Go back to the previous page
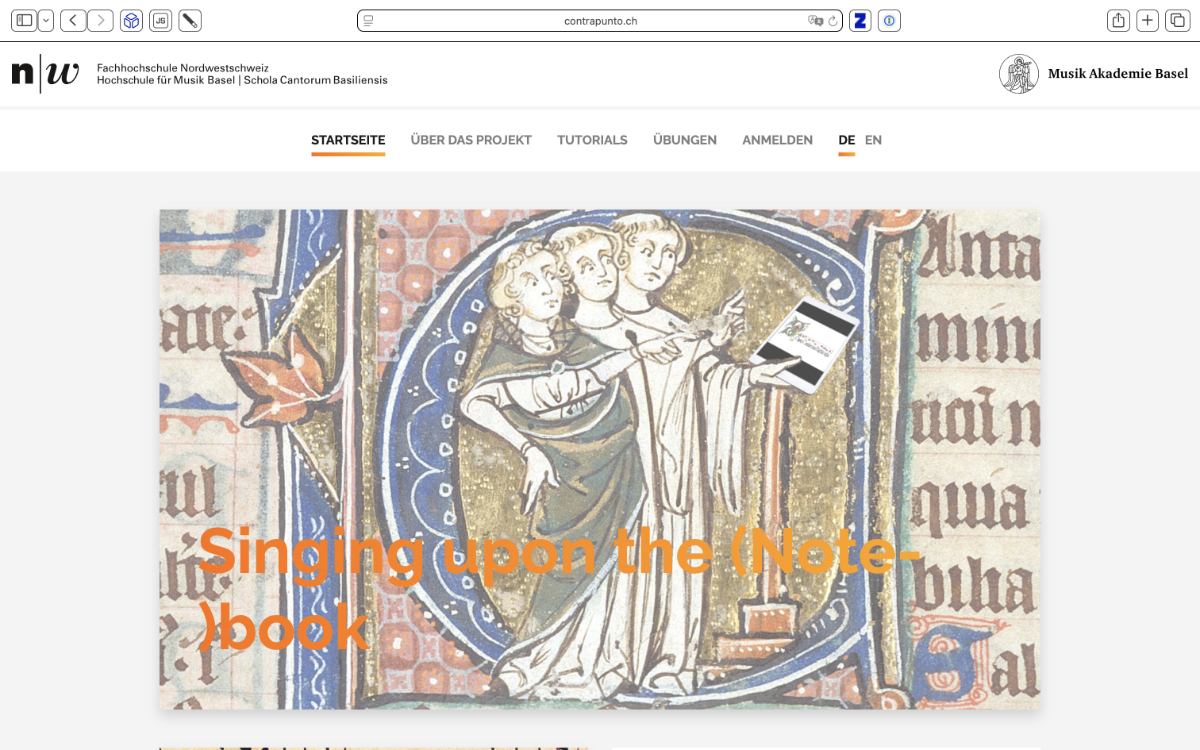Viewport: 1200px width, 750px height. [73, 20]
